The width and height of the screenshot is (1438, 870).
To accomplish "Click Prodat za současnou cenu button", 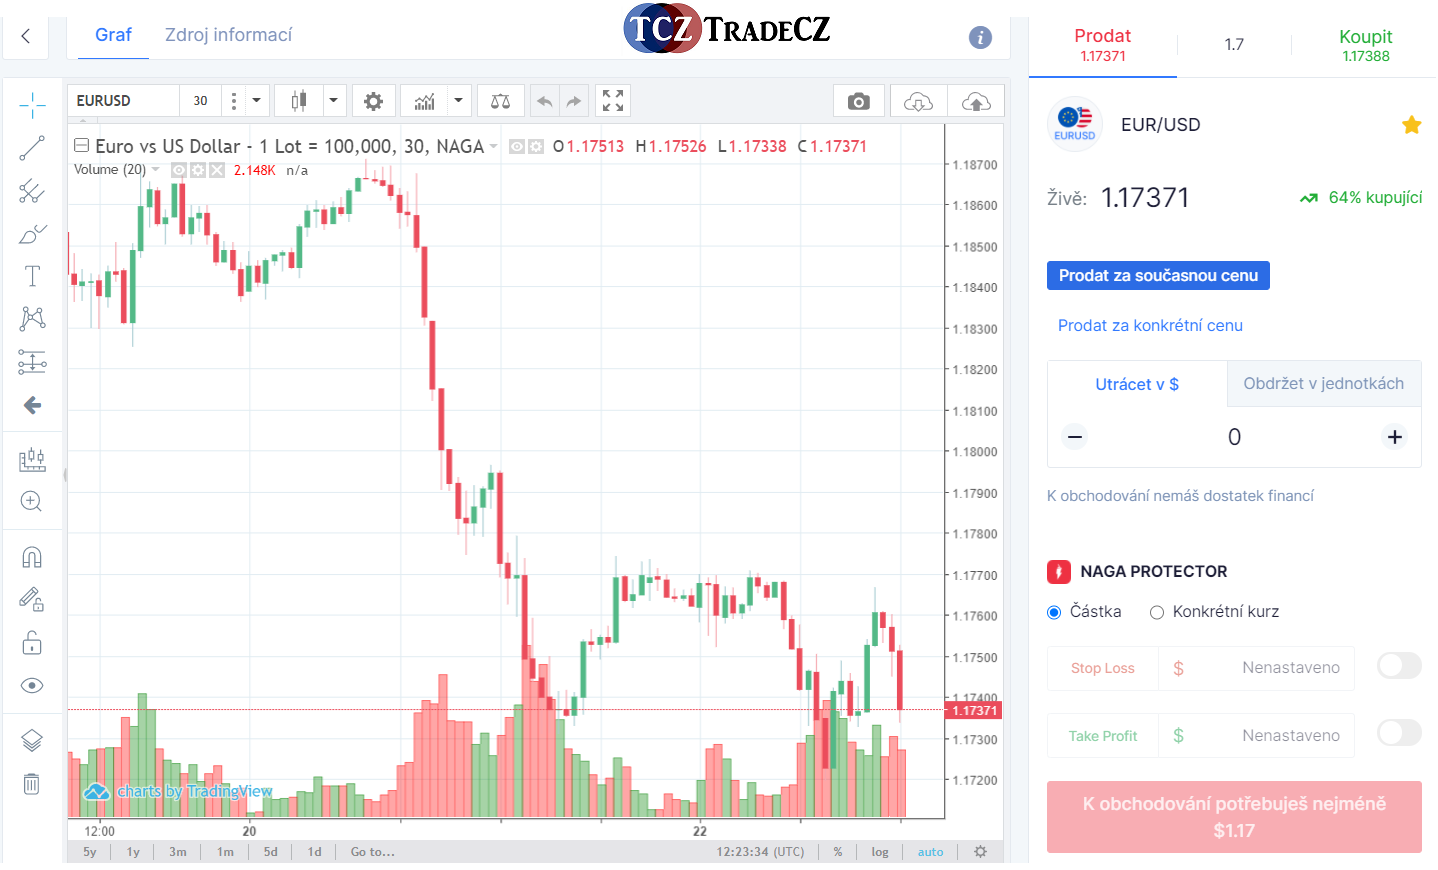I will point(1158,276).
